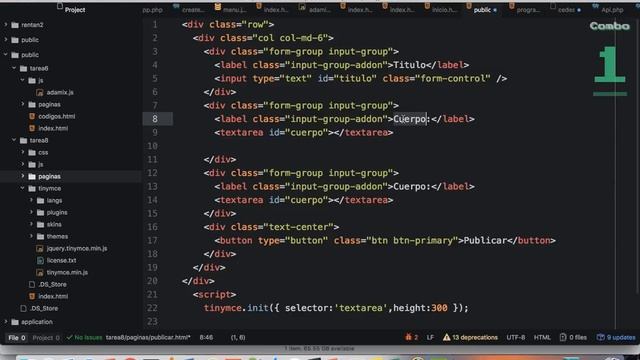Viewport: 640px width, 360px height.
Task: Select tinymce.min.js in the tree
Action: click(67, 273)
